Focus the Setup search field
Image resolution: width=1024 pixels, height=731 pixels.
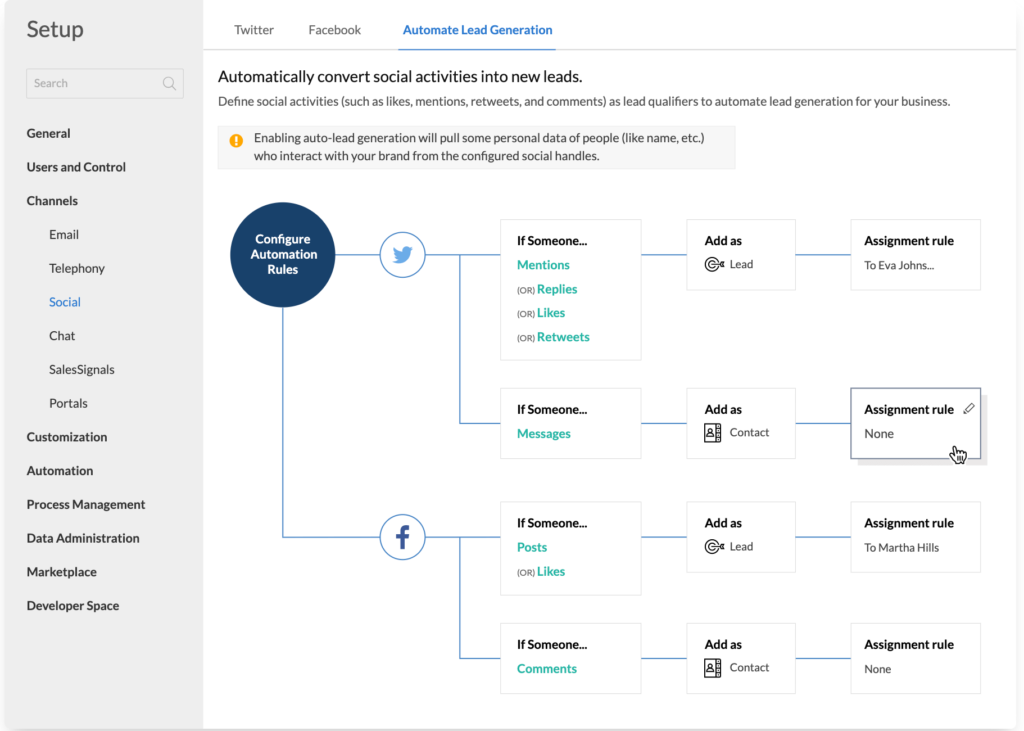[95, 84]
